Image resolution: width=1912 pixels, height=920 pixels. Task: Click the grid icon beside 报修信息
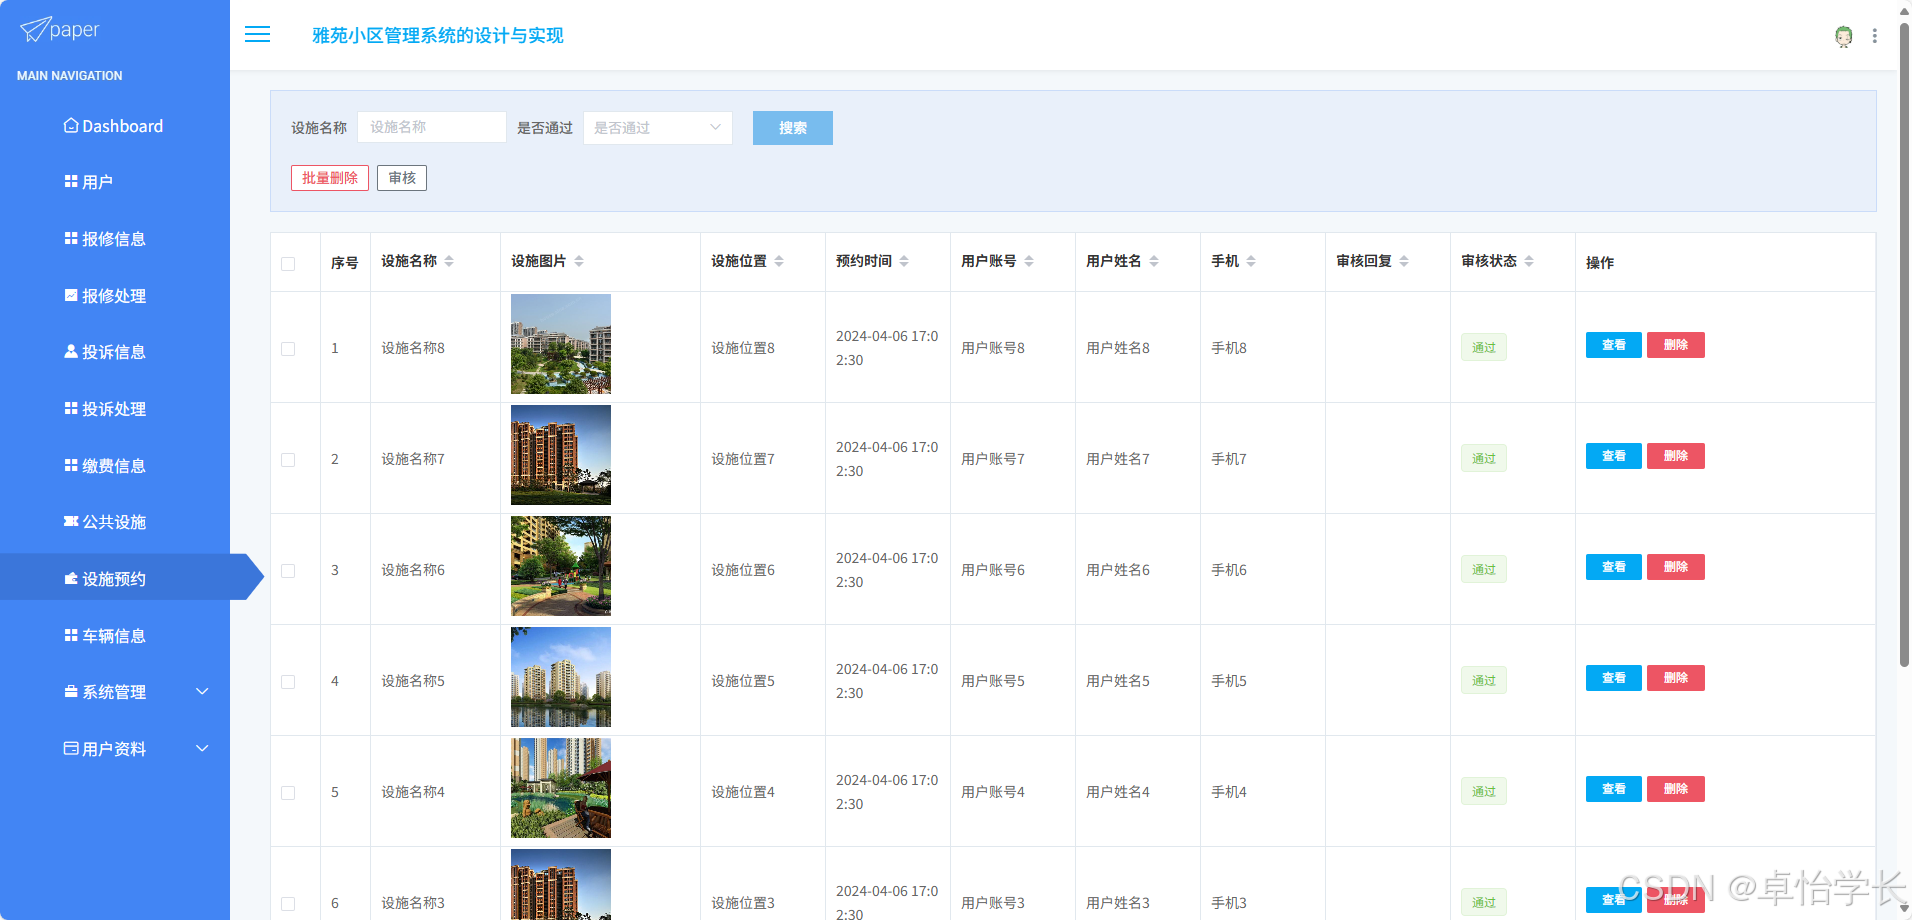[x=71, y=239]
